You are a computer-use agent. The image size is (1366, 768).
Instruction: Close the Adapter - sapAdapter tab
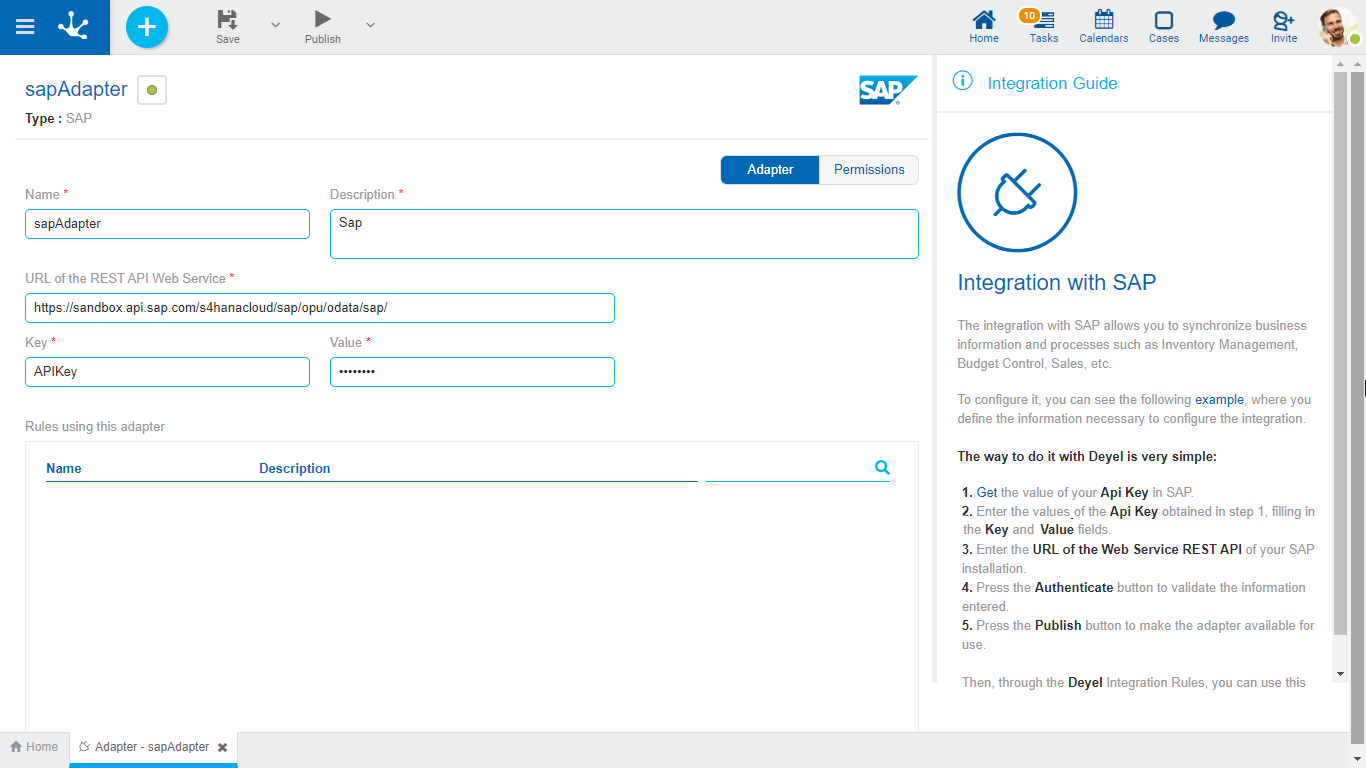(x=223, y=748)
